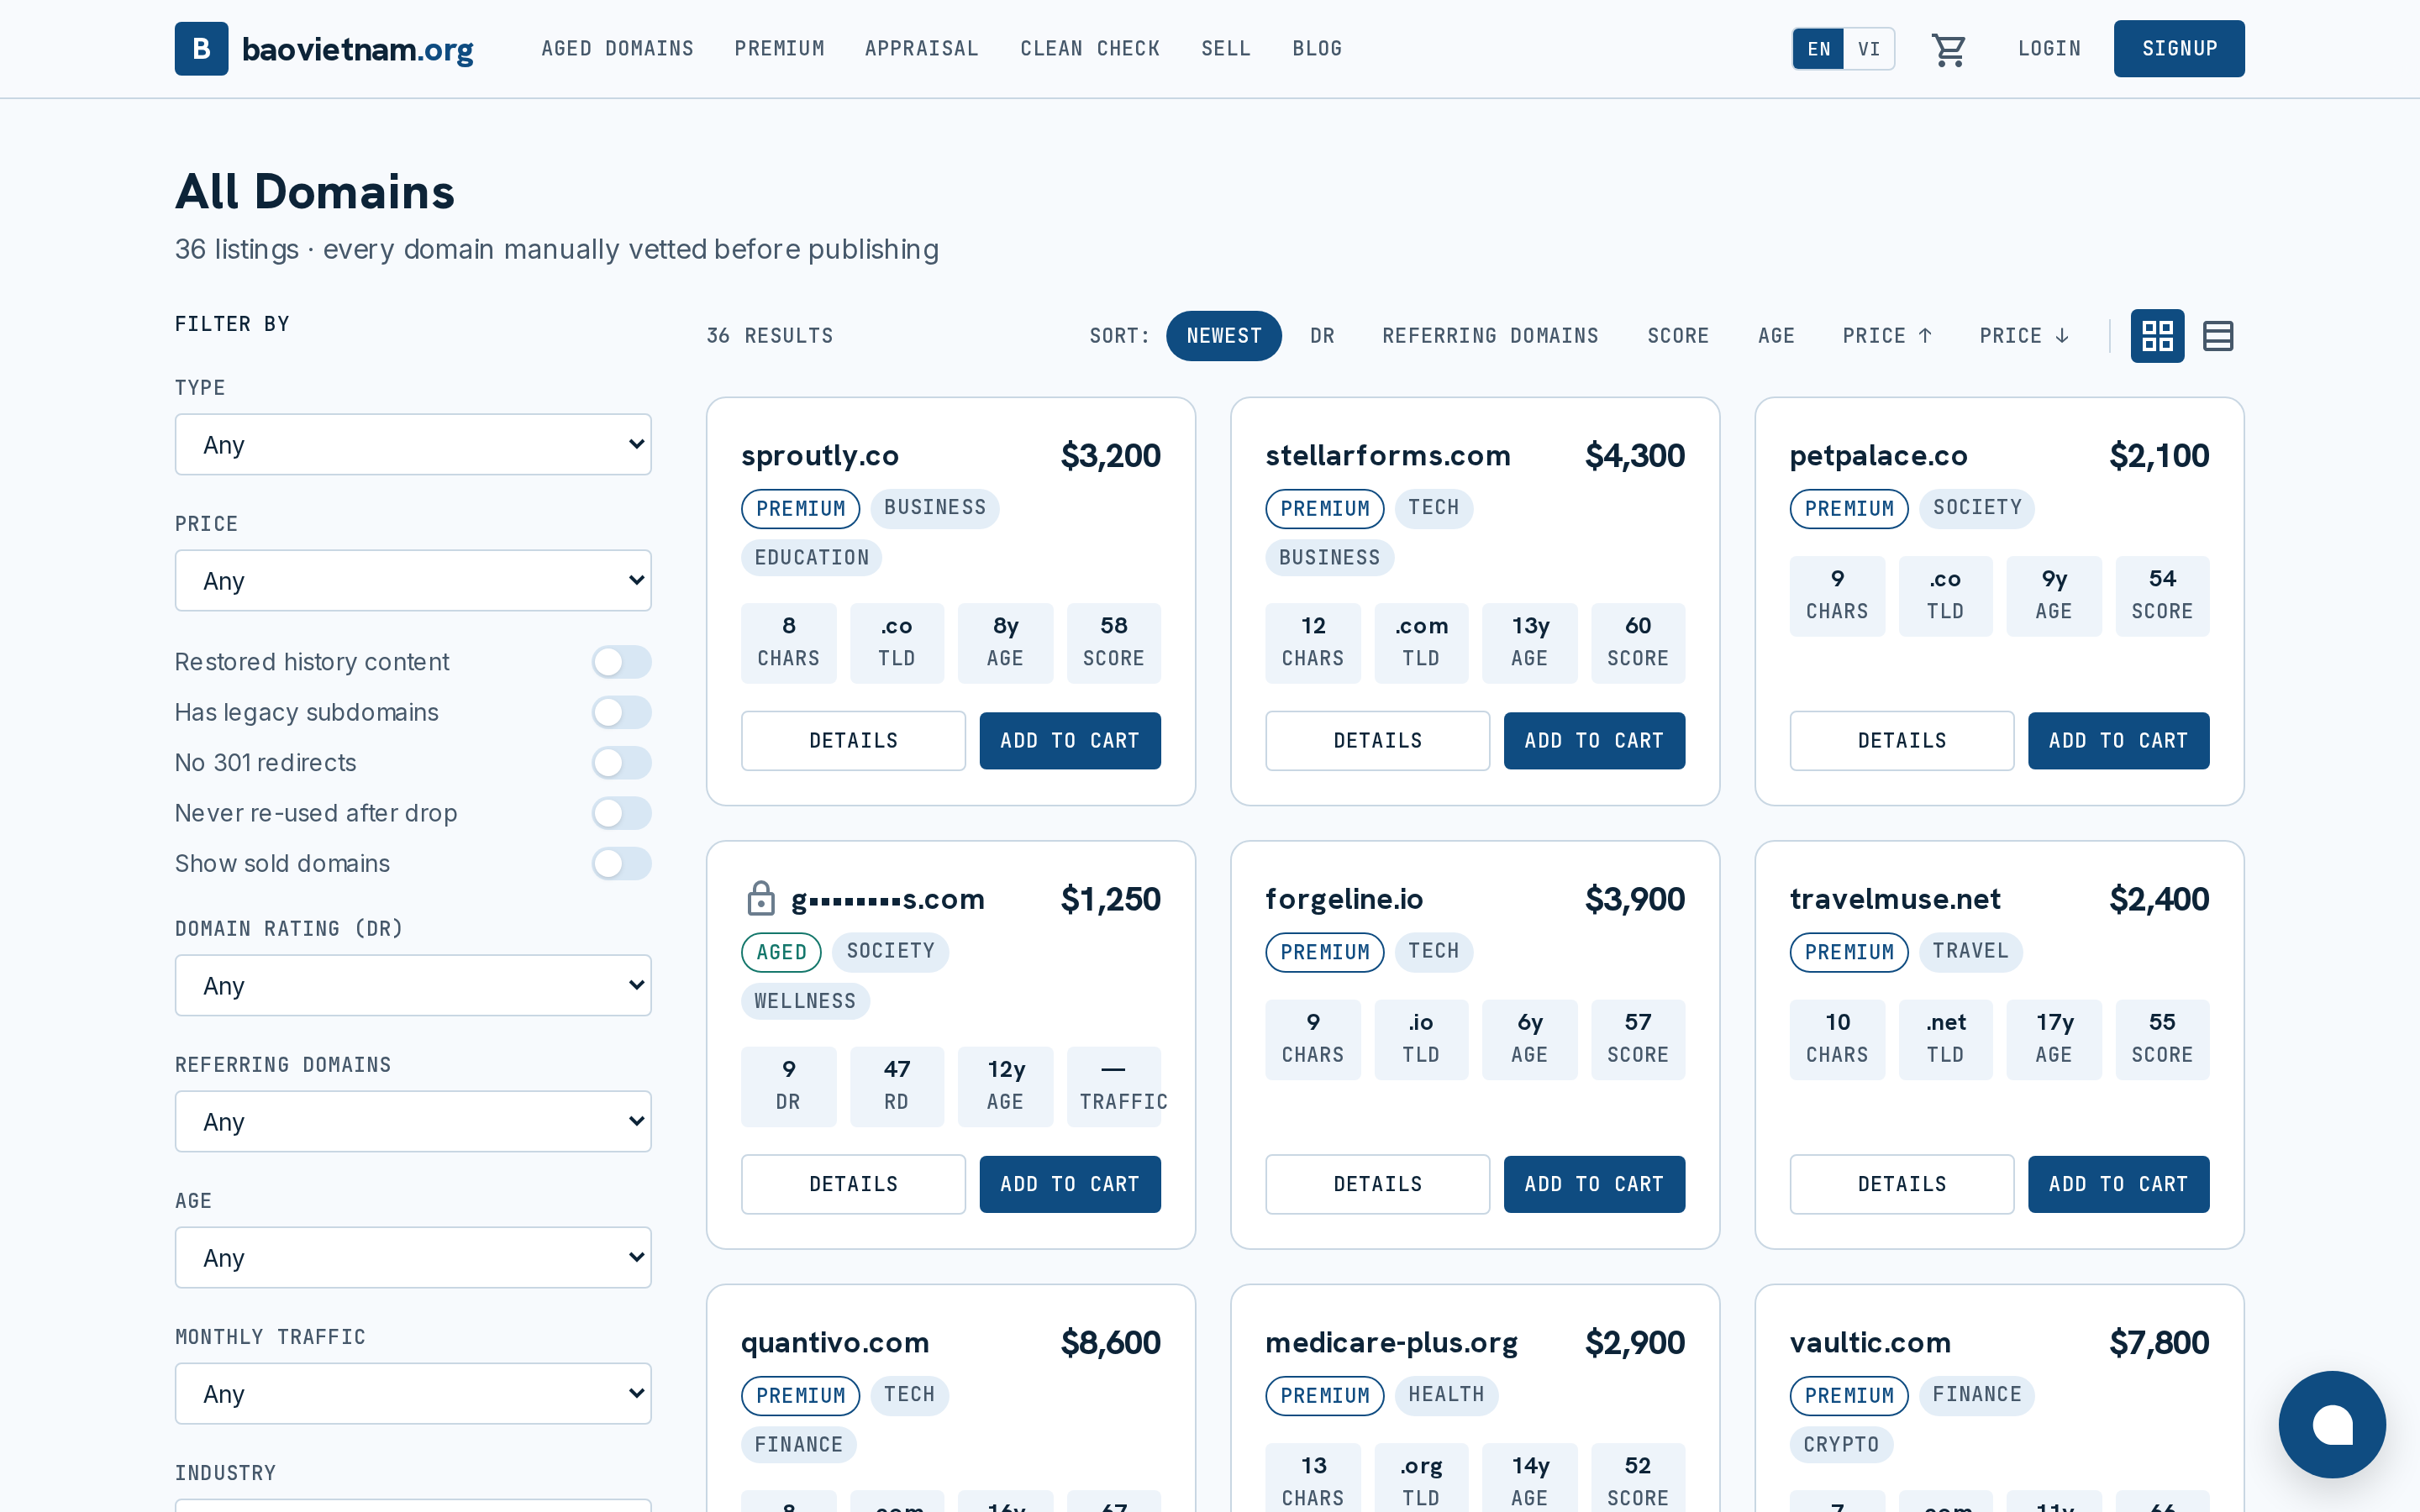Click the Aged badge on locked domain

[x=781, y=952]
